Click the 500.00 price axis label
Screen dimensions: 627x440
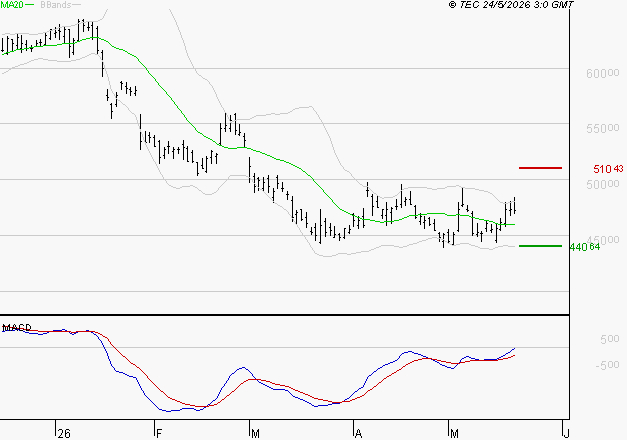603,184
